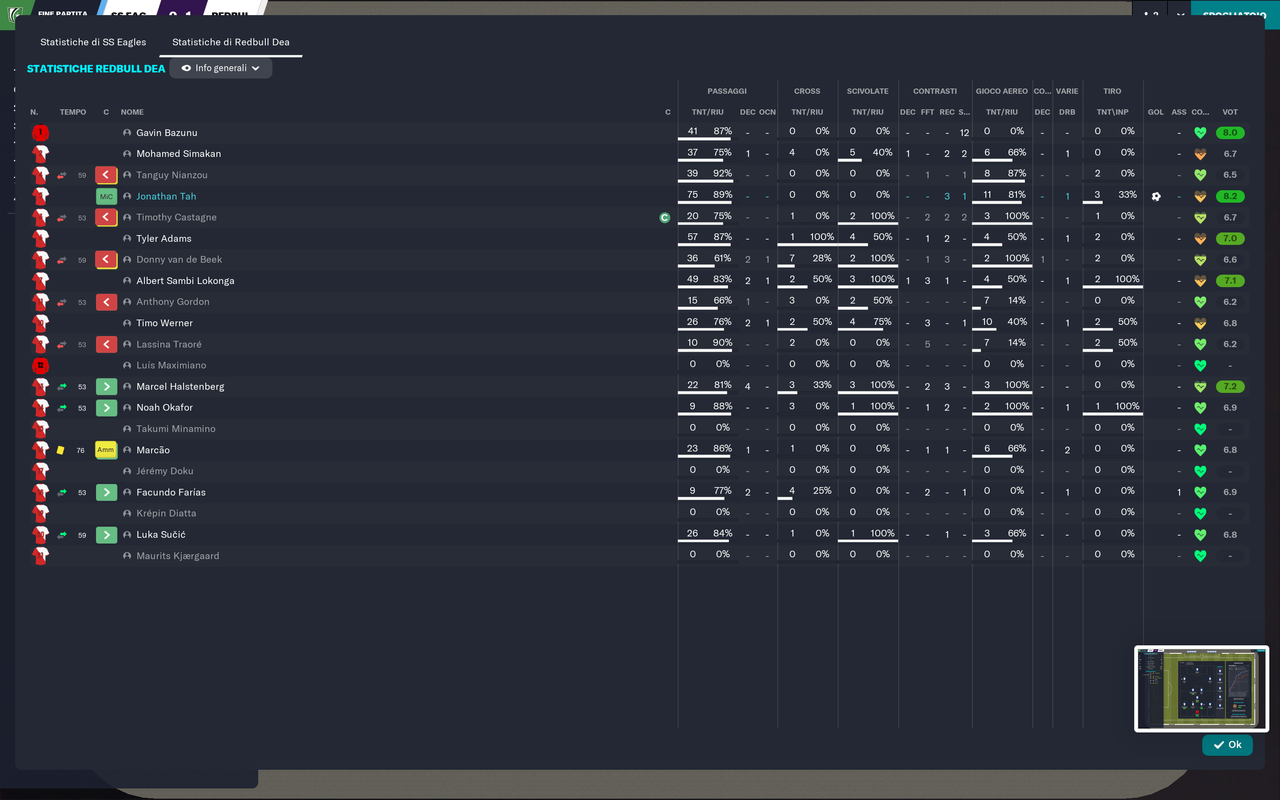Sort by the GOL column header
Viewport: 1280px width, 800px height.
[1156, 112]
